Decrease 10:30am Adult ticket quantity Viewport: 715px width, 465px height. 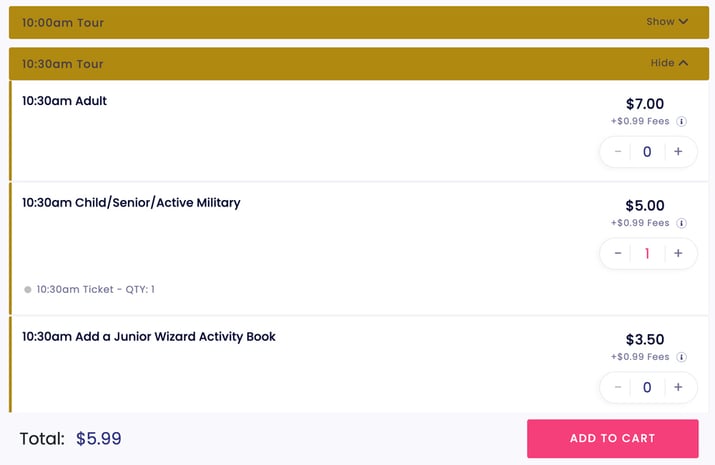(618, 151)
